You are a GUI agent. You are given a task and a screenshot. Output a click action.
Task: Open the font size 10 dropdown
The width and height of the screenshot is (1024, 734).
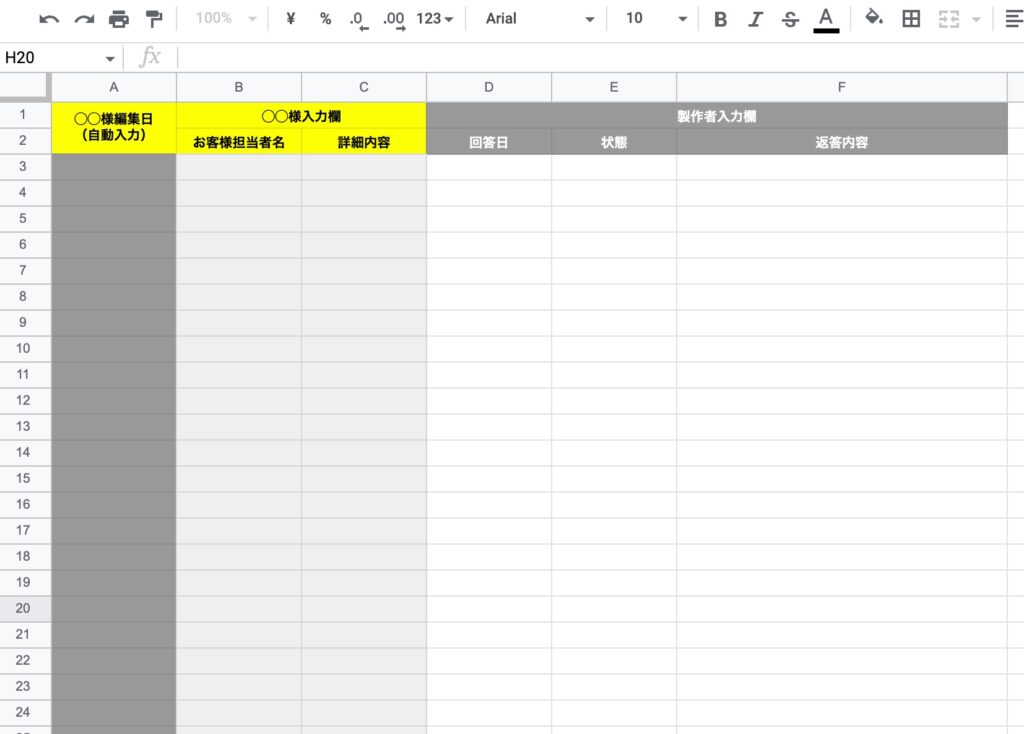tap(655, 18)
